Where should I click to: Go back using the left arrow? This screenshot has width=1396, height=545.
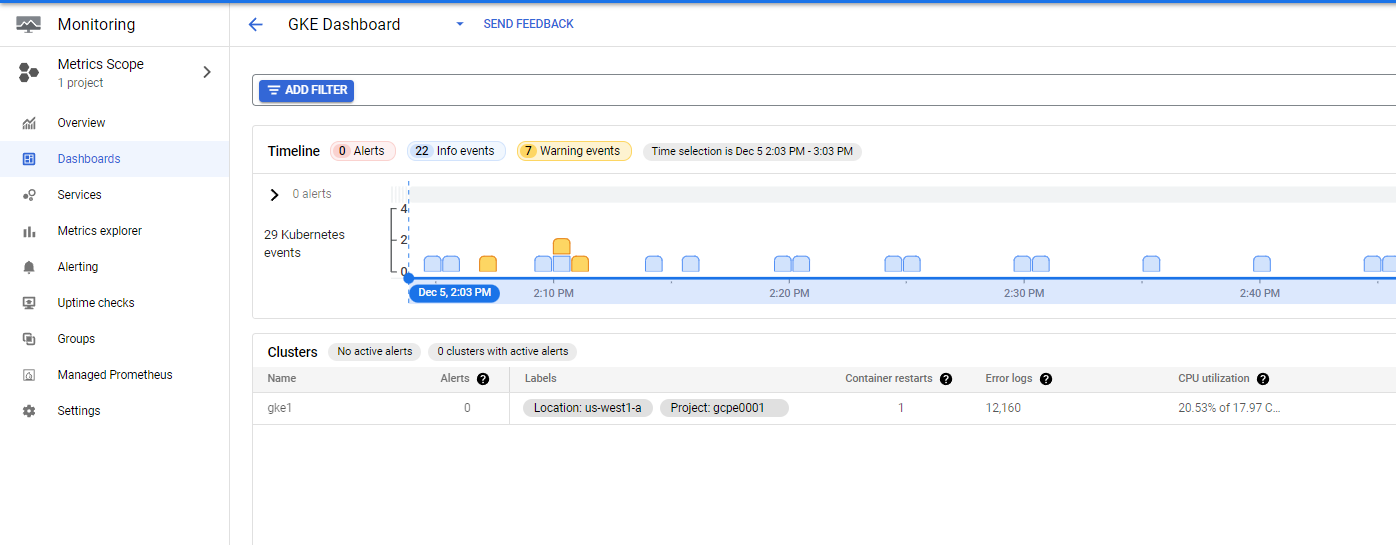coord(255,24)
